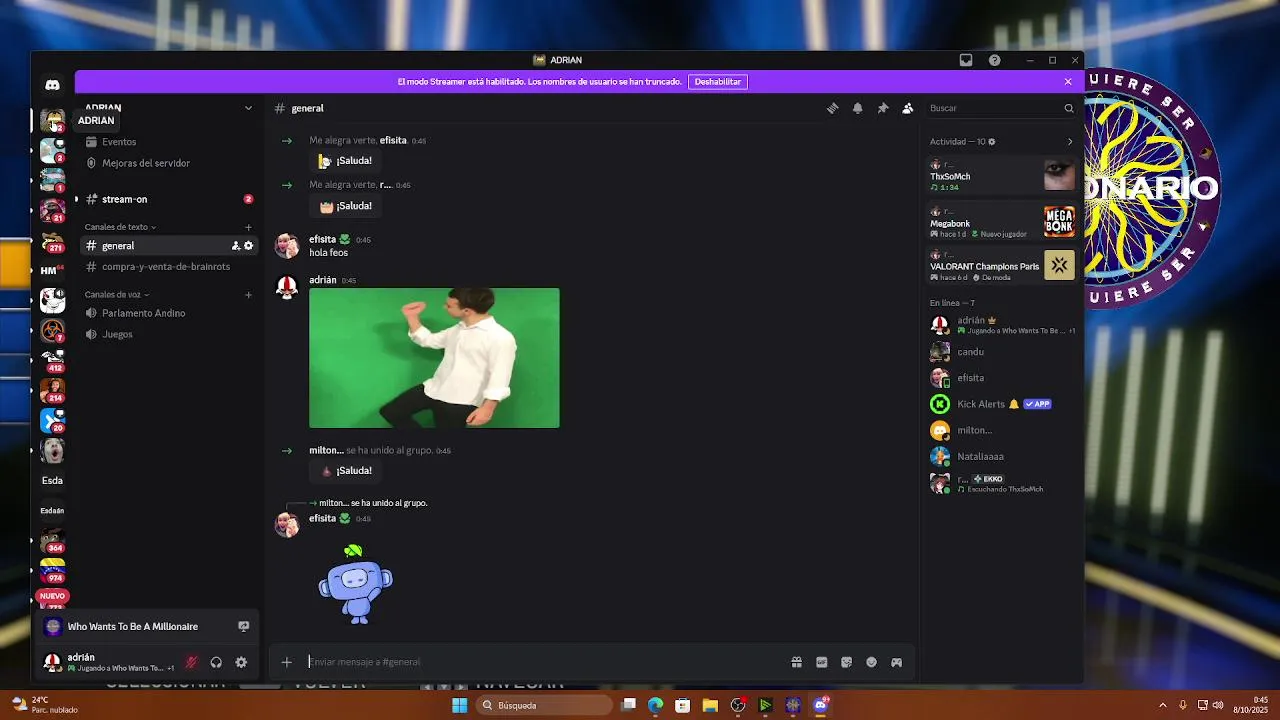Open the Discord inbox icon

[965, 60]
